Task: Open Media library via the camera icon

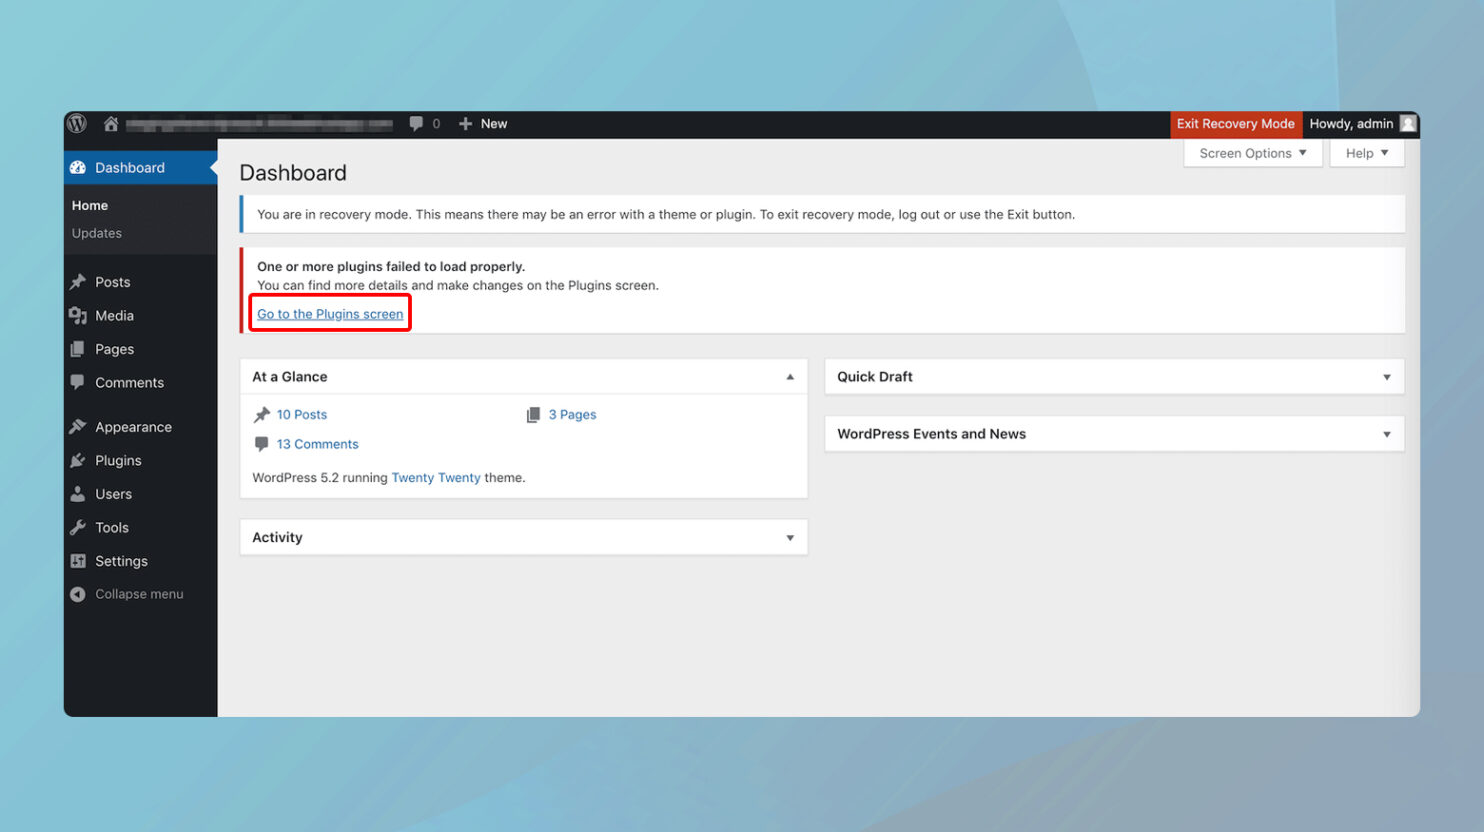Action: click(78, 315)
